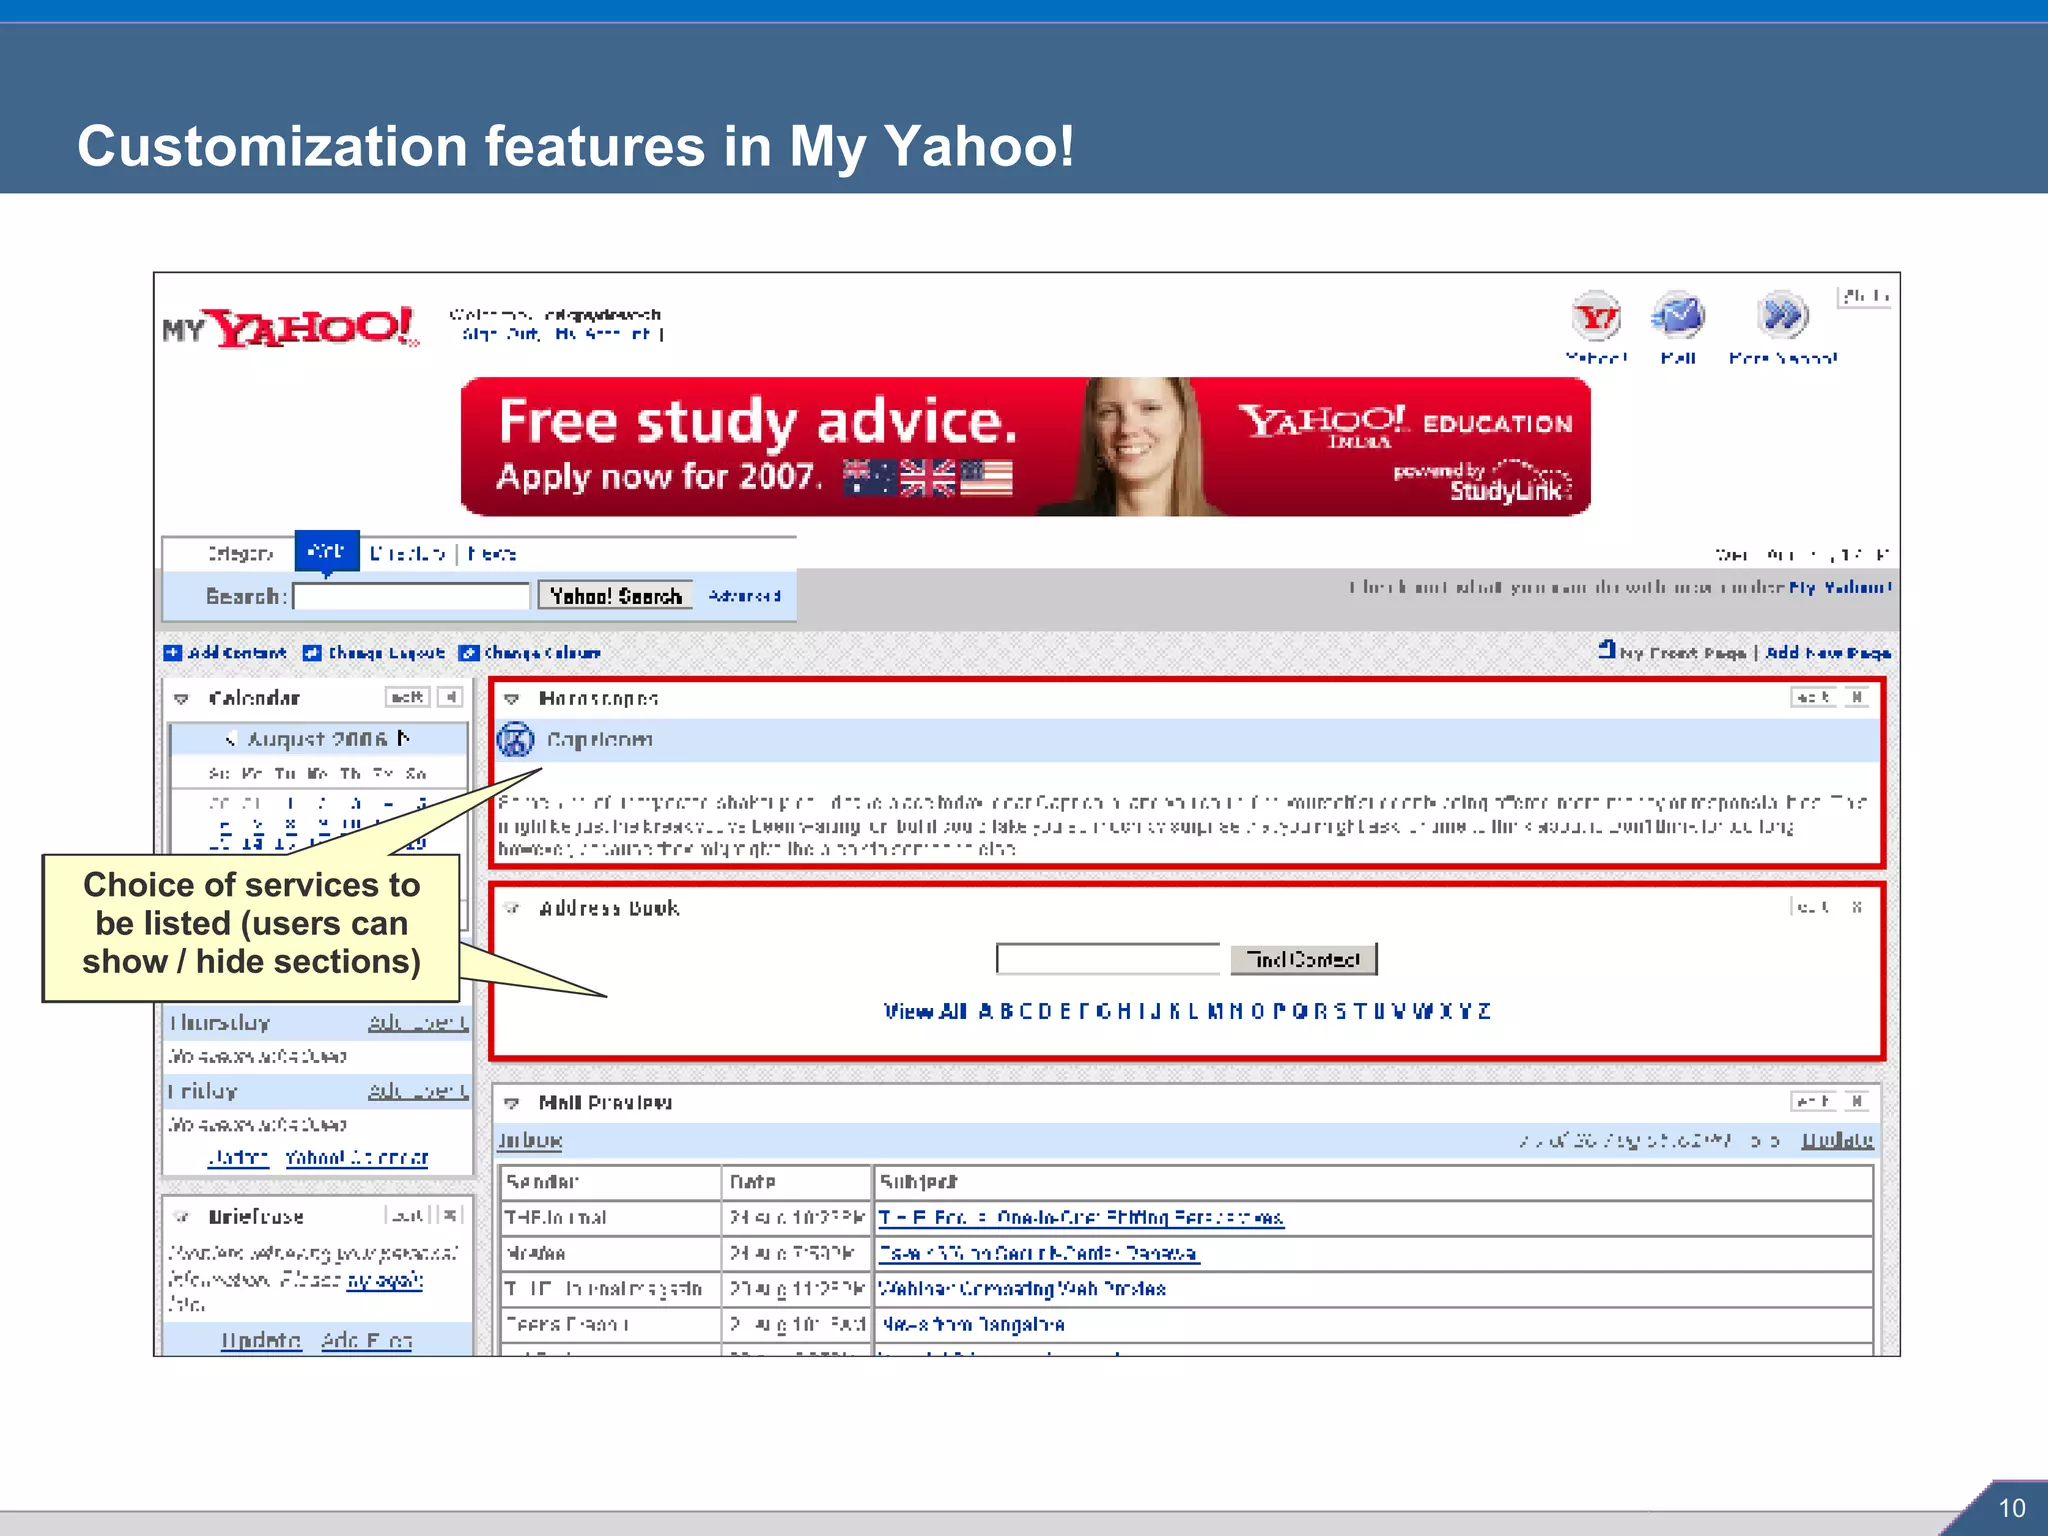Collapse the Horoscopes module
Screen dimensions: 2048x1536
coord(512,699)
